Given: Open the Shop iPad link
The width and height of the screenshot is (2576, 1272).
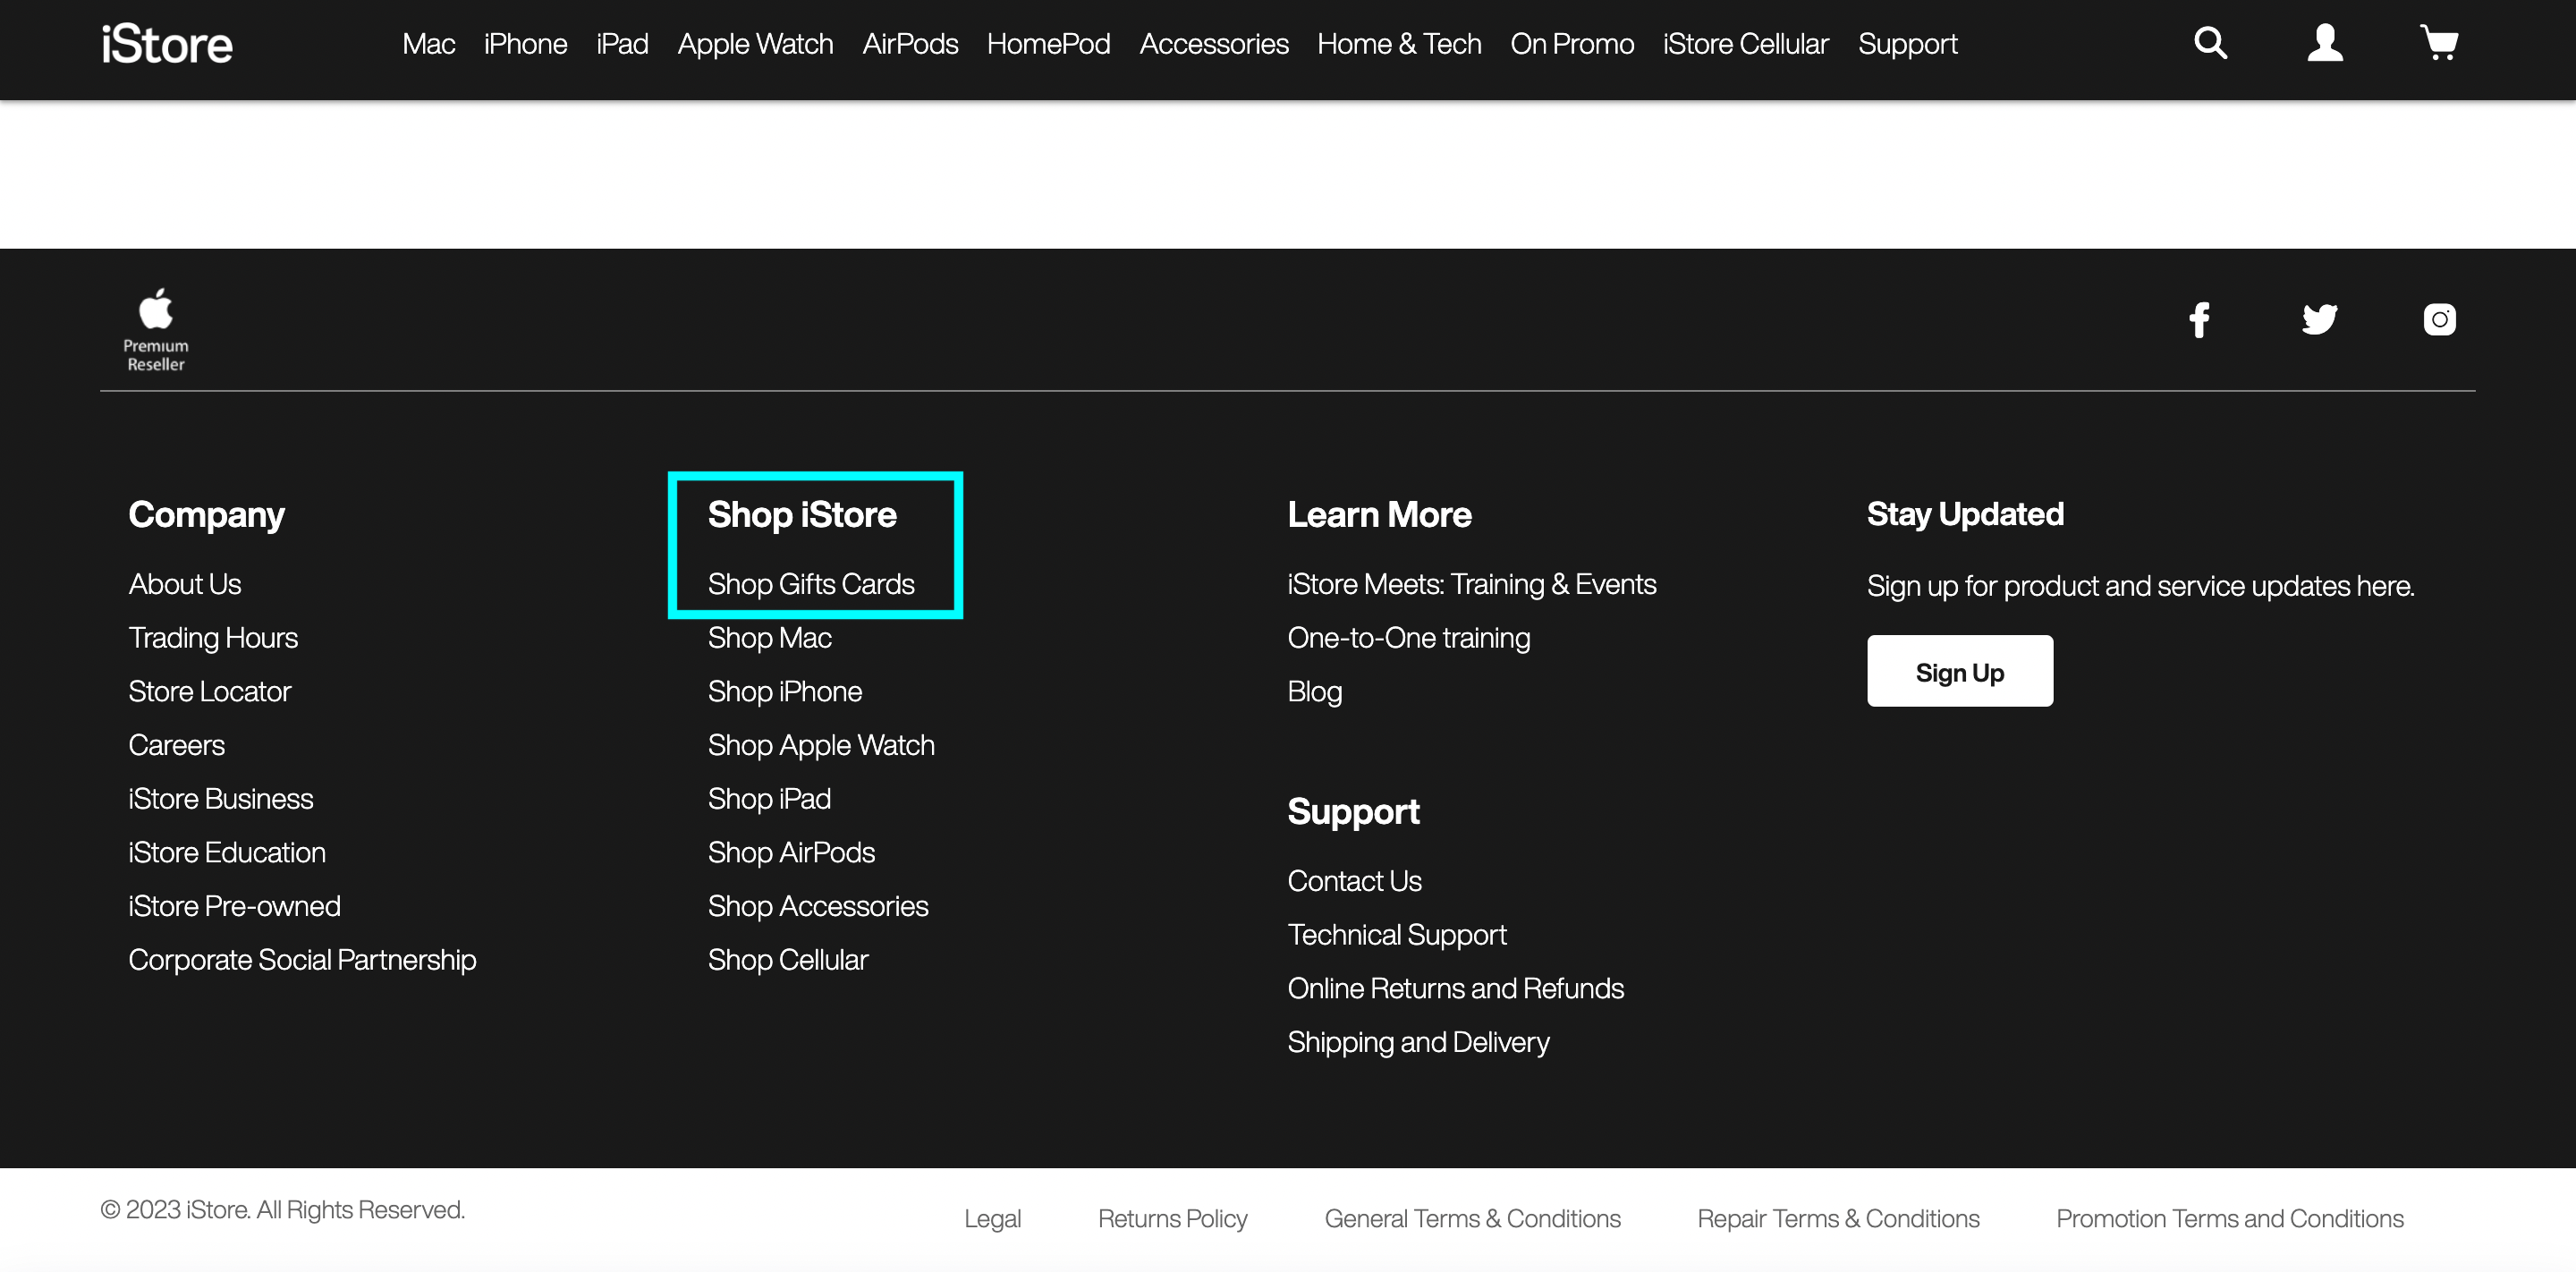Looking at the screenshot, I should [769, 799].
